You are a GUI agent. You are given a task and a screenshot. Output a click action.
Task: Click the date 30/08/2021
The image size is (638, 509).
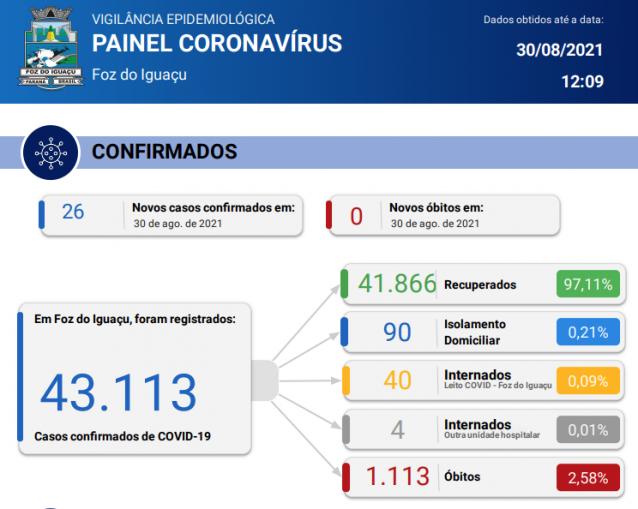(559, 50)
